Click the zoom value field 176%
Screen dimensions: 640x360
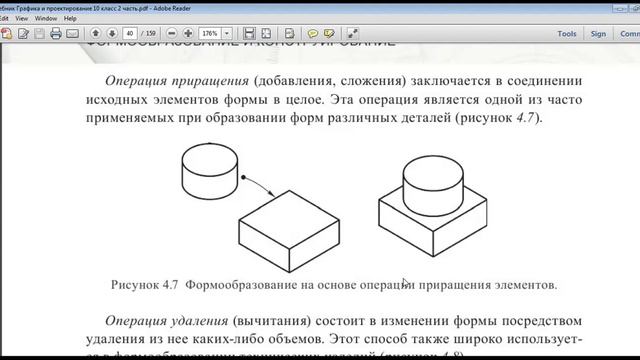coord(210,33)
